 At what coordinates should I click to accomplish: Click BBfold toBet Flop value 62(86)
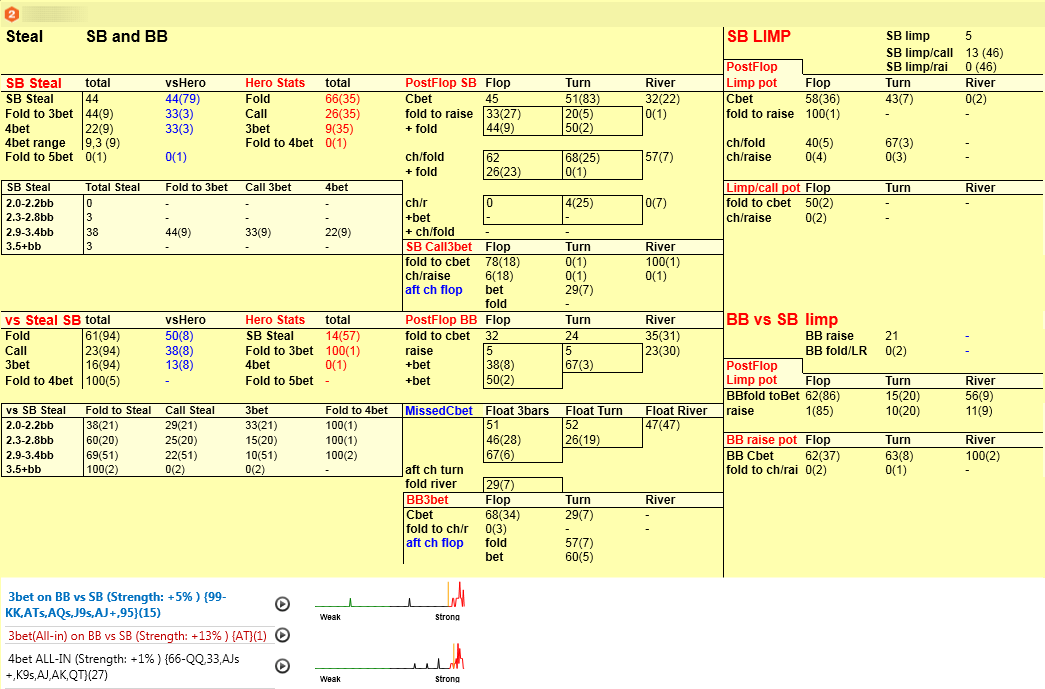pyautogui.click(x=822, y=396)
